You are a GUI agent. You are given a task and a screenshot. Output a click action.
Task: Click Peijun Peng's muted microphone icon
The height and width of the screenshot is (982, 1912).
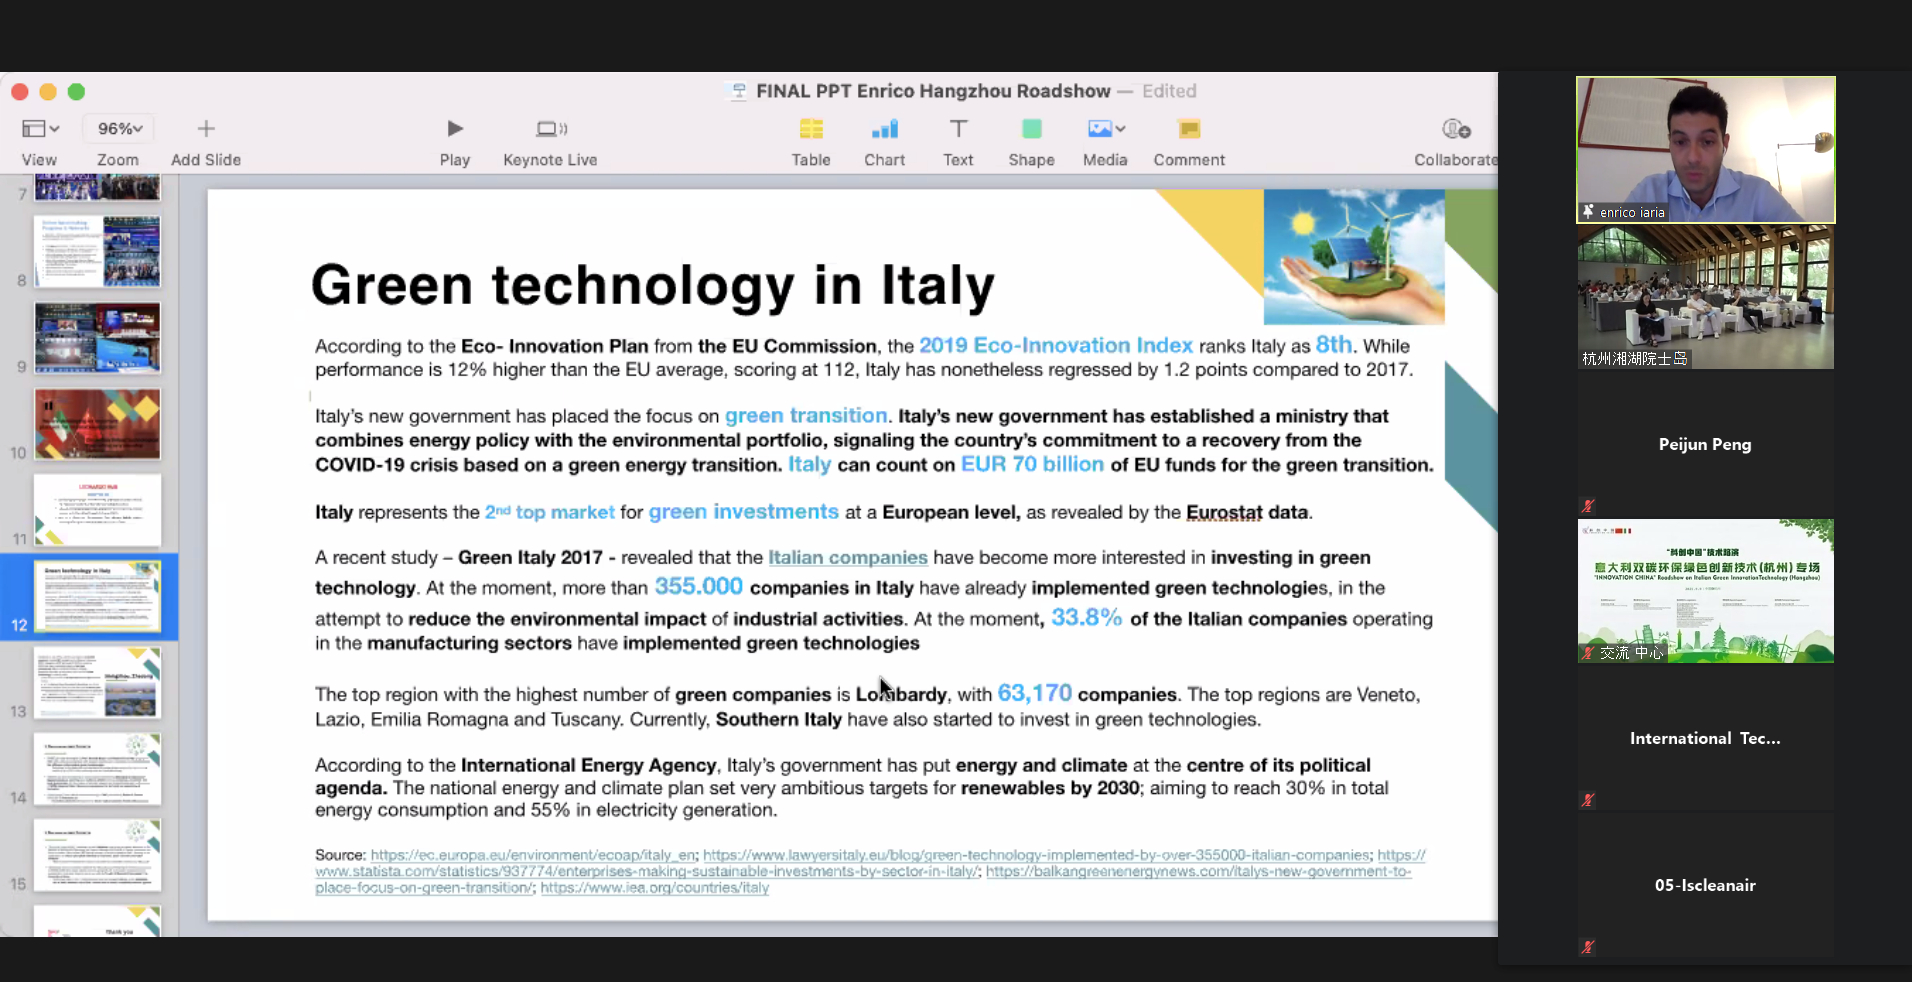point(1588,506)
